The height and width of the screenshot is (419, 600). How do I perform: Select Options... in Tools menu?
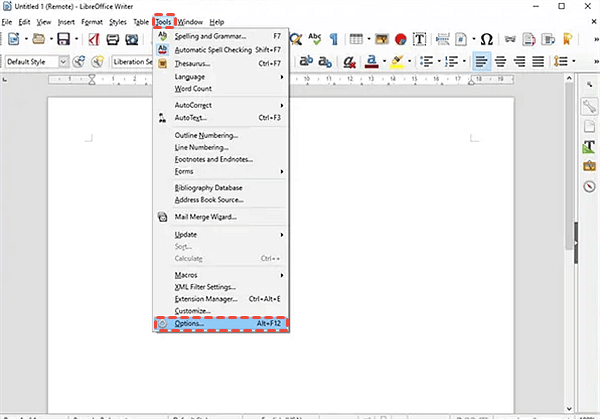coord(221,324)
